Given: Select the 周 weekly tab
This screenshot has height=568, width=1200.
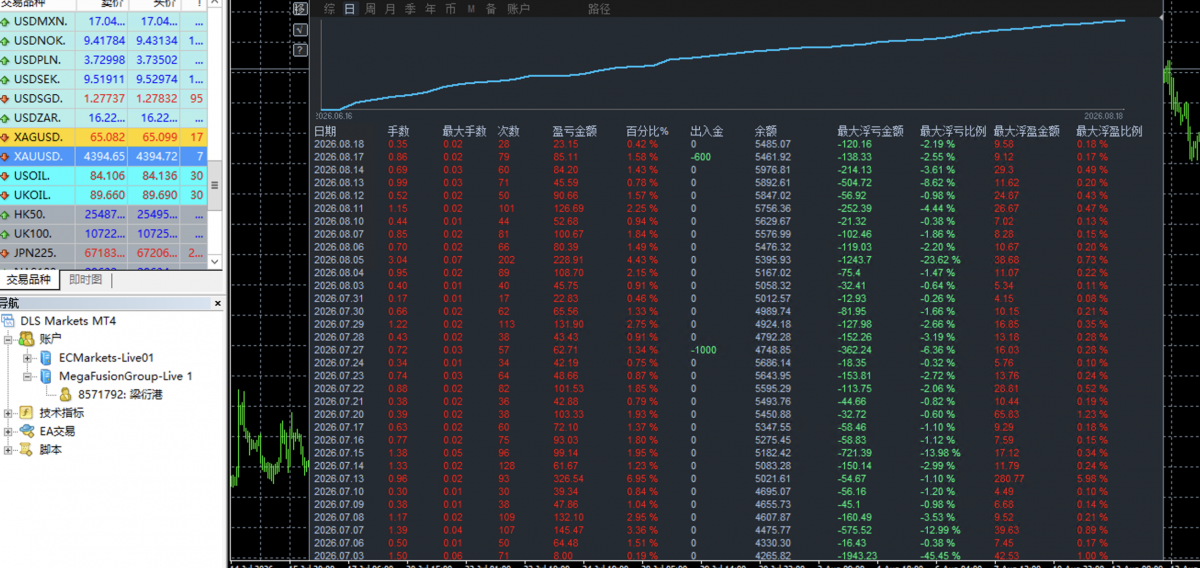Looking at the screenshot, I should [370, 9].
